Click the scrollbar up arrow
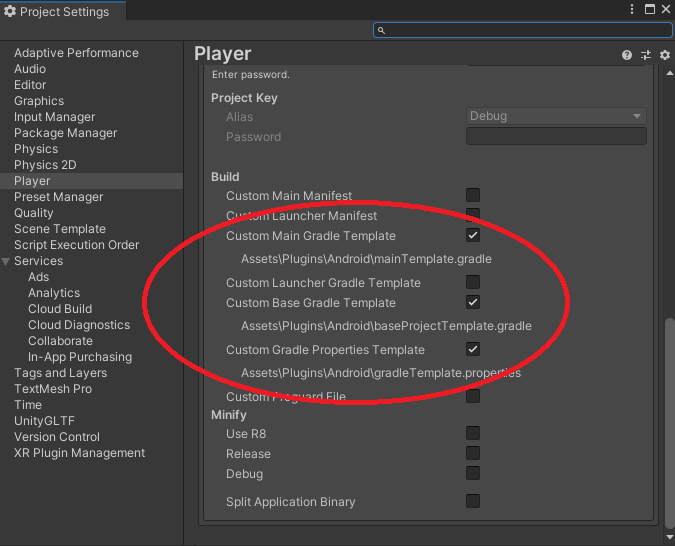The height and width of the screenshot is (546, 675). coord(669,73)
